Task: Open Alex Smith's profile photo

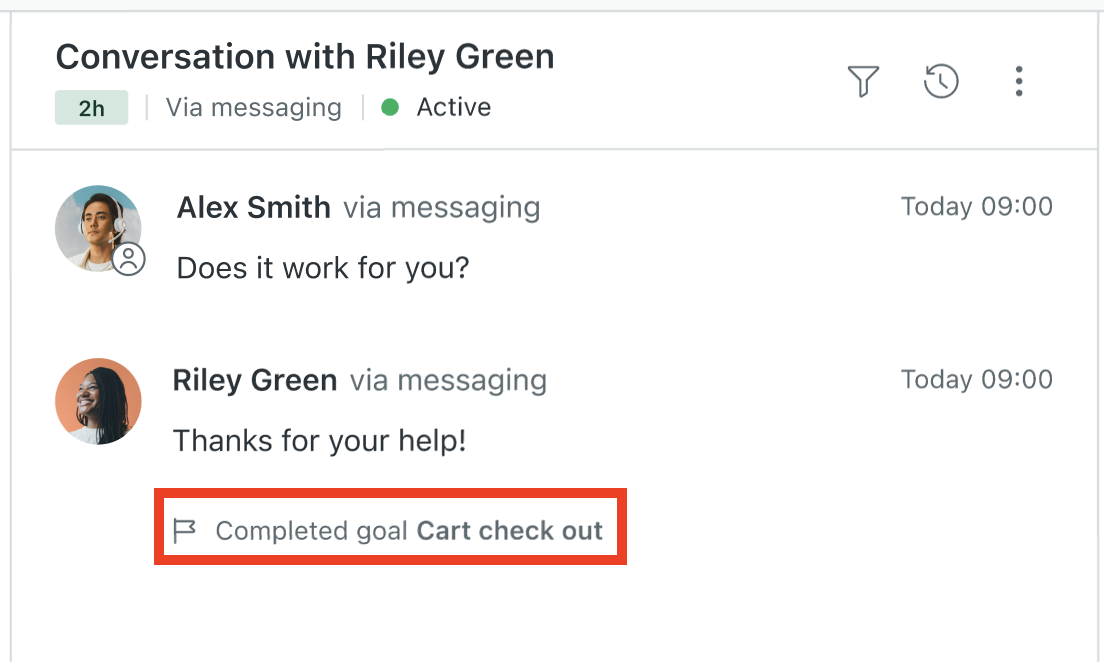Action: (95, 226)
